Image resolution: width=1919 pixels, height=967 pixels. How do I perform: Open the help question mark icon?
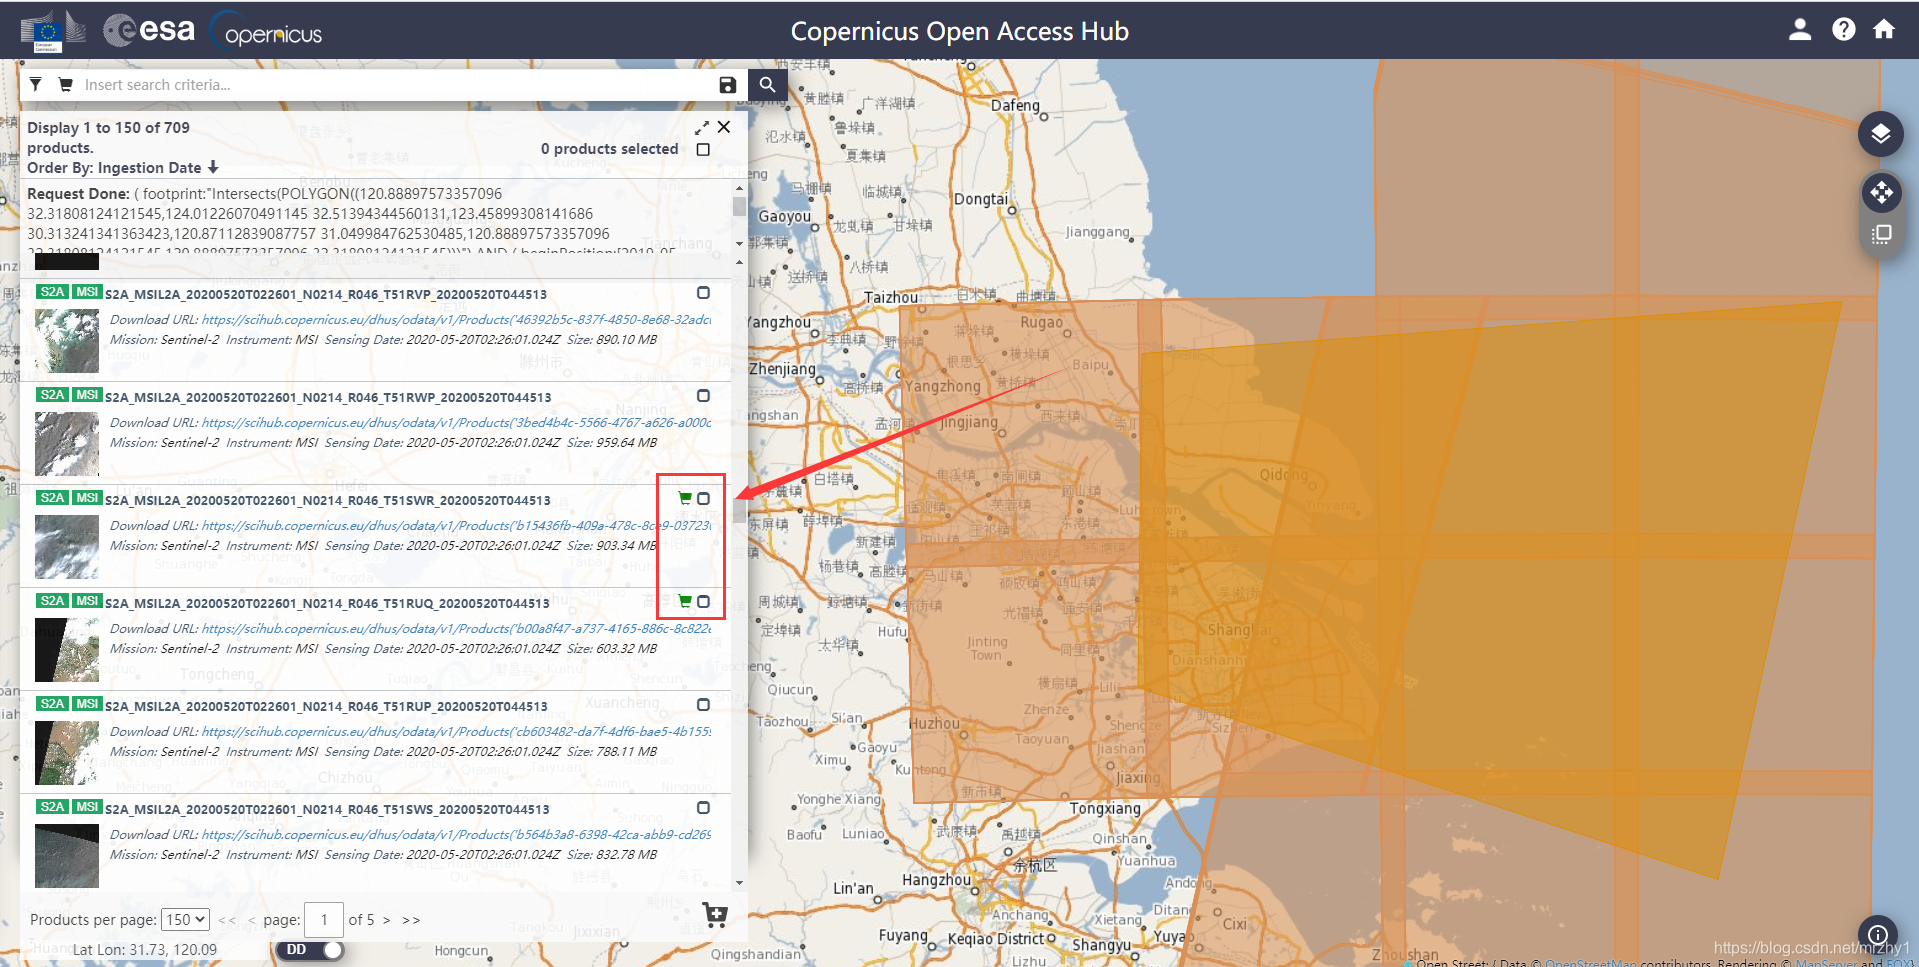[1843, 30]
